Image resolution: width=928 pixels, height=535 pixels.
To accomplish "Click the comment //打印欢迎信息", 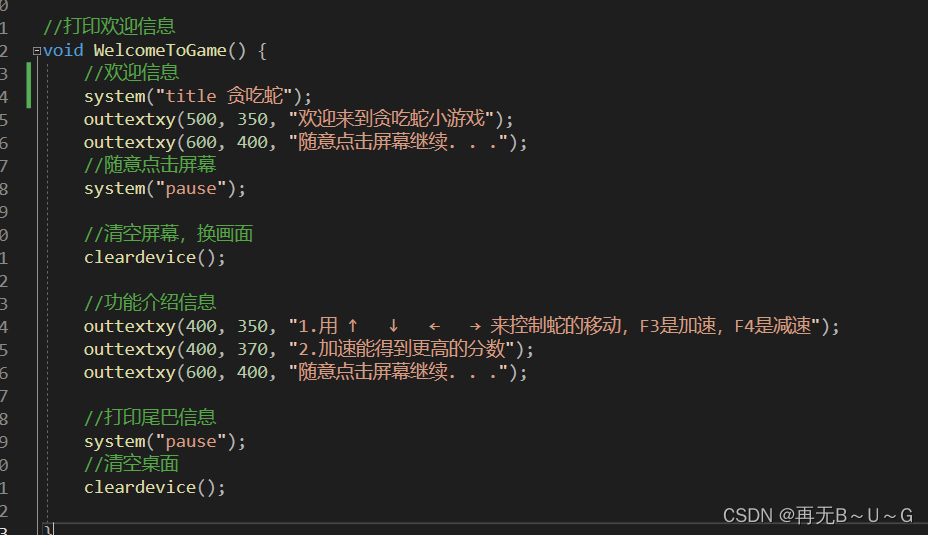I will [x=109, y=26].
